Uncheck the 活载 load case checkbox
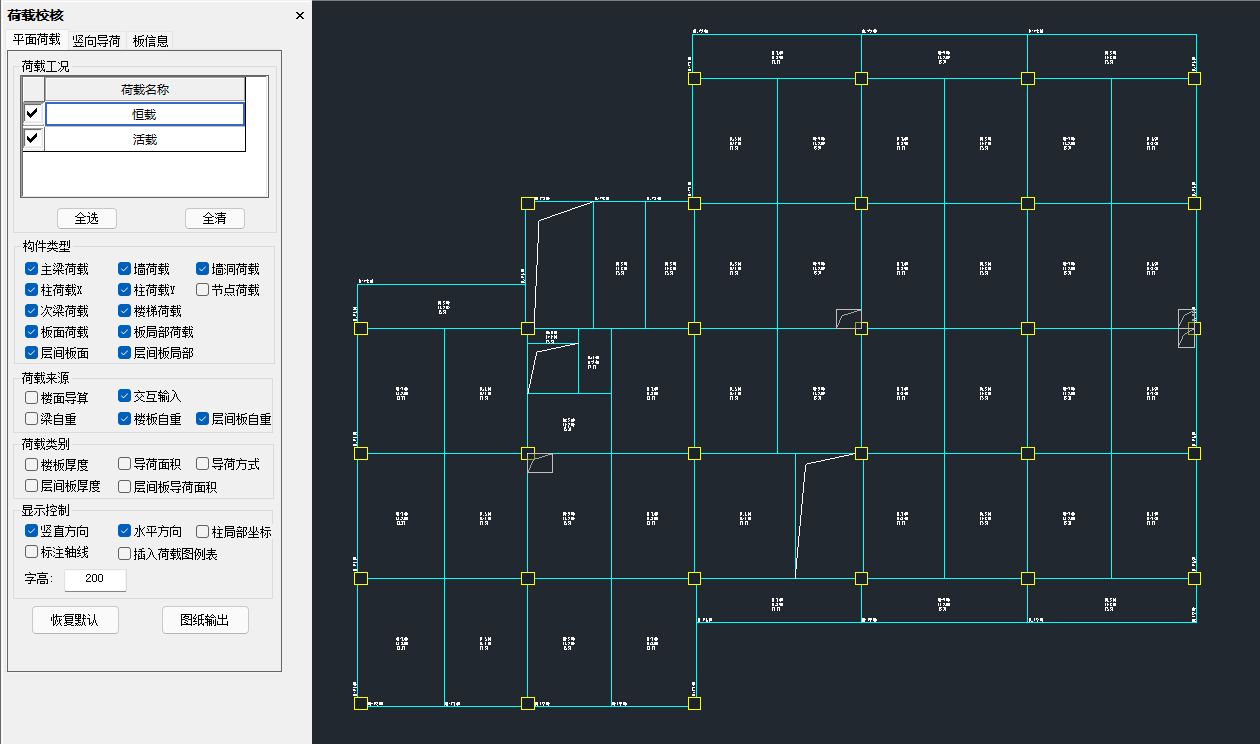 [x=32, y=139]
